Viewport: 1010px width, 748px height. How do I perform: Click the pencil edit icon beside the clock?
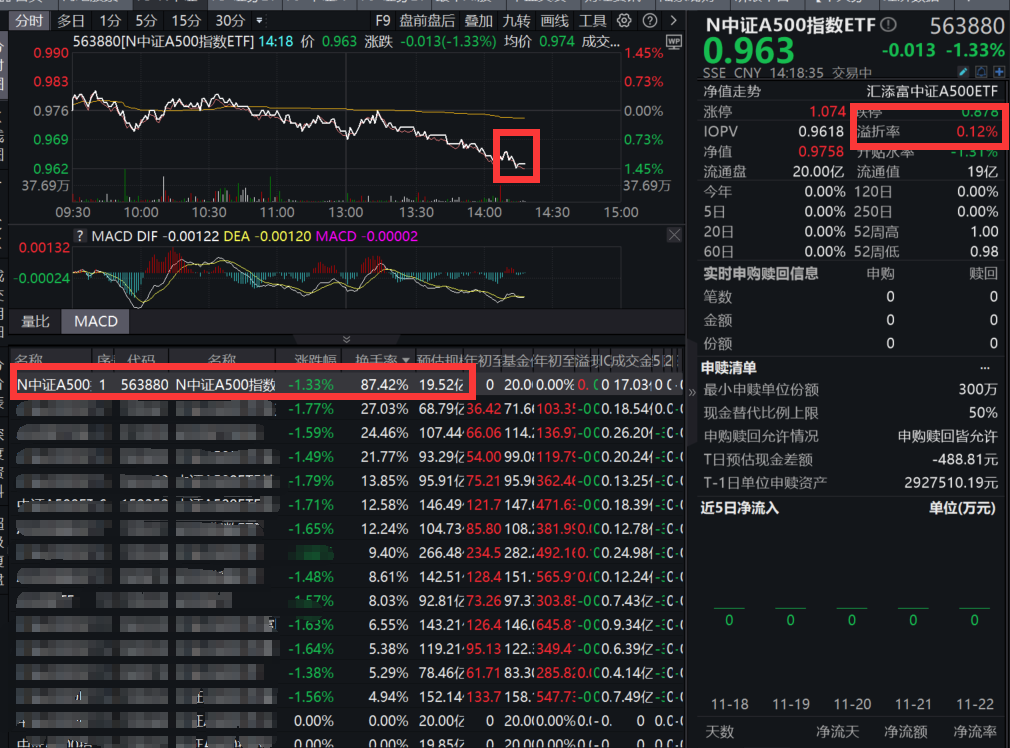click(964, 70)
